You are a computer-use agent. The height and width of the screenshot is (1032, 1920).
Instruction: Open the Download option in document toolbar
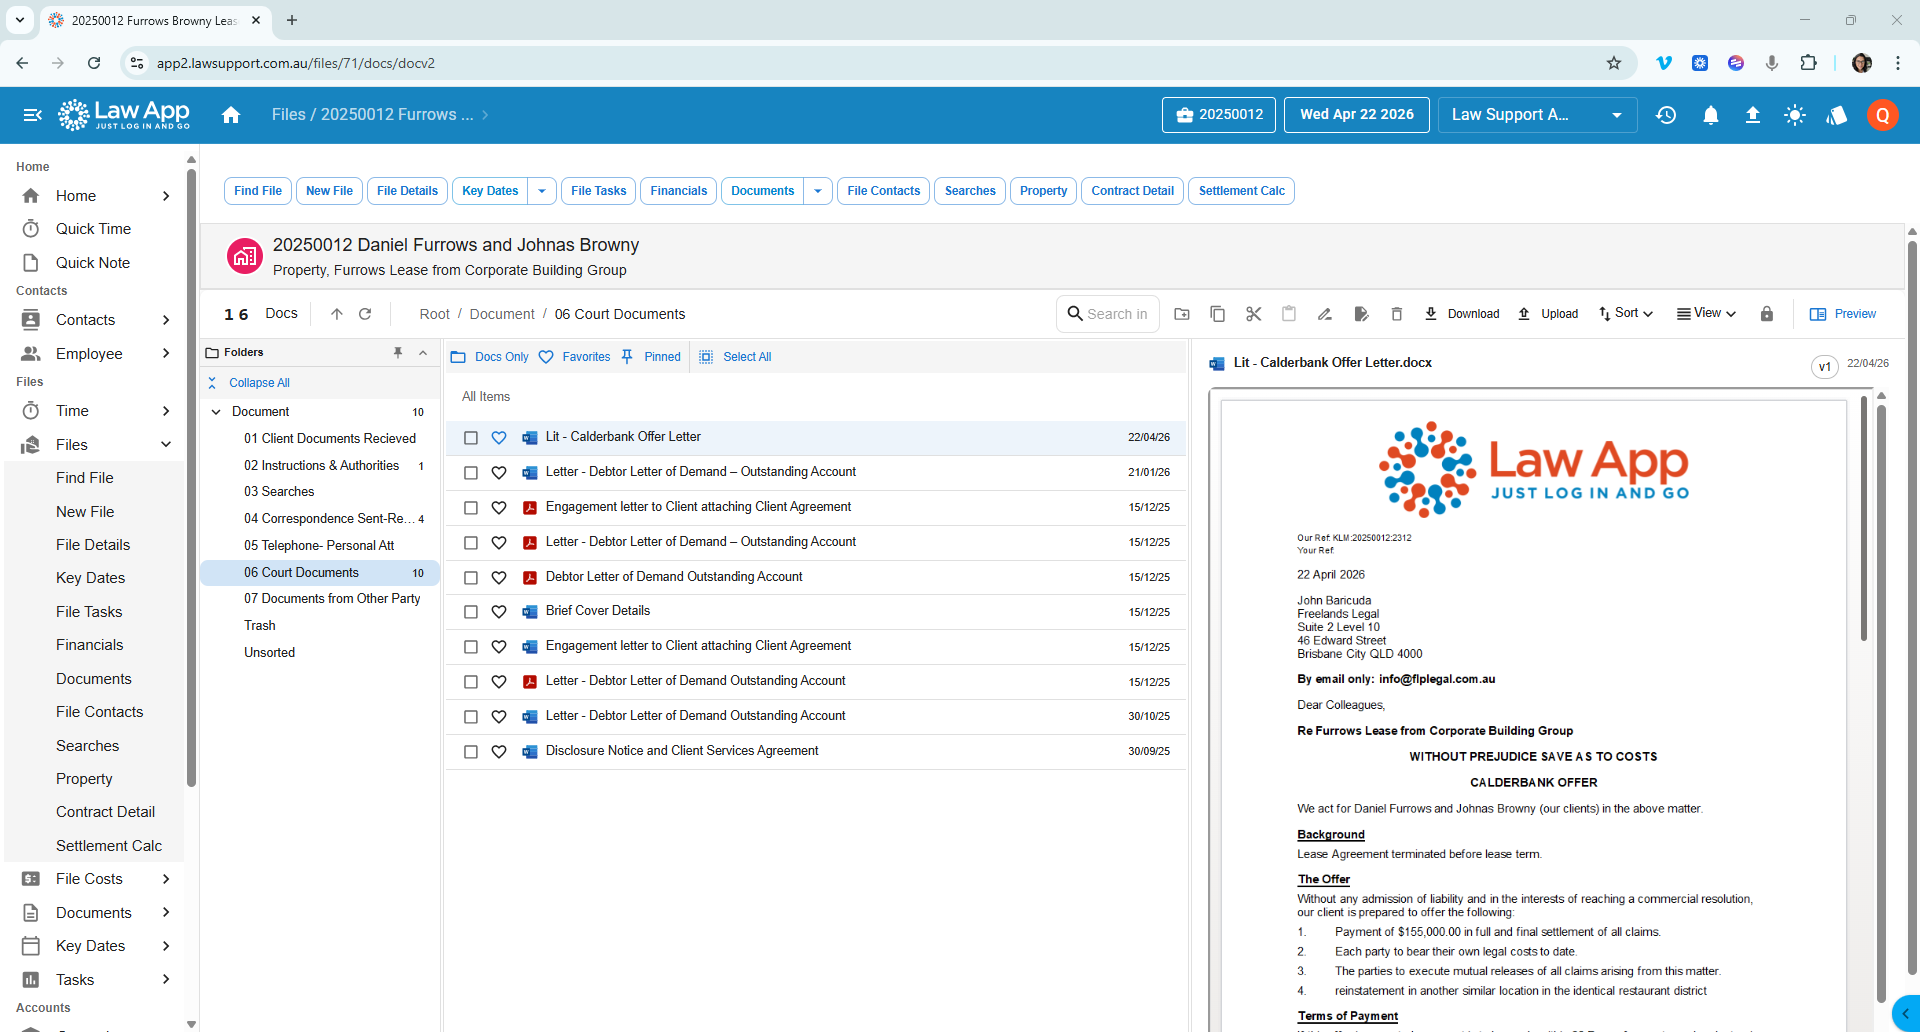(1461, 313)
